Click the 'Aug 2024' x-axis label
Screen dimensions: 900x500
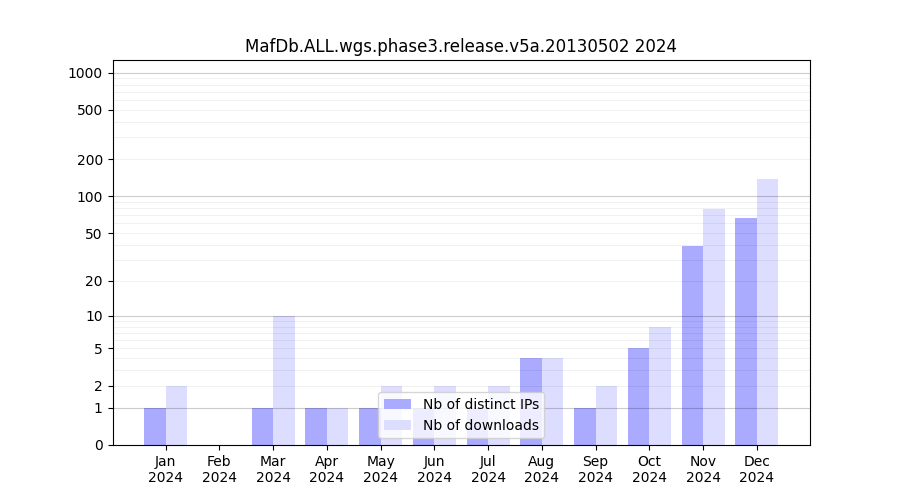coord(542,469)
